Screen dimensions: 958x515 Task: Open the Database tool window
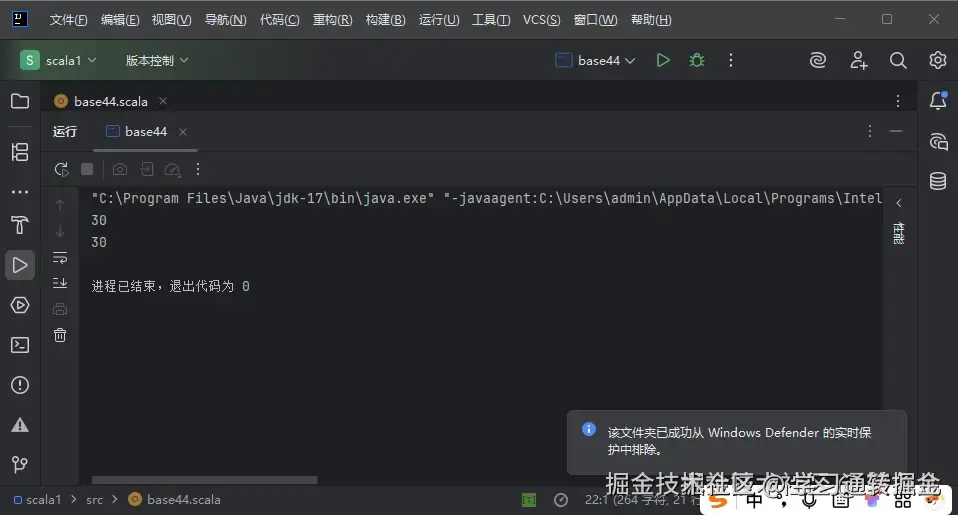(938, 181)
